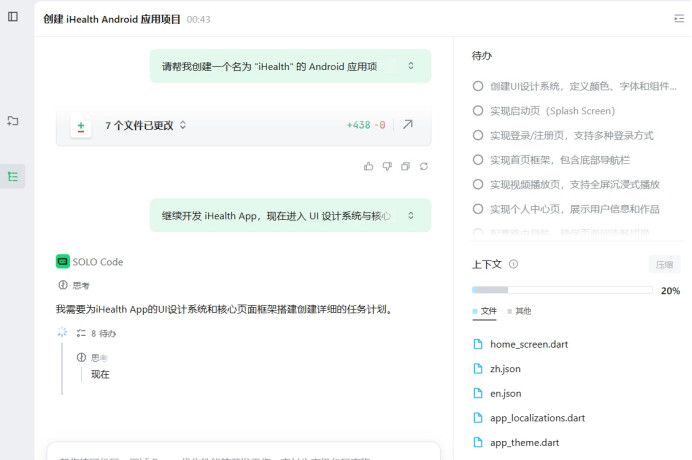The width and height of the screenshot is (692, 460).
Task: Expand the 8 待办 list
Action: point(104,333)
